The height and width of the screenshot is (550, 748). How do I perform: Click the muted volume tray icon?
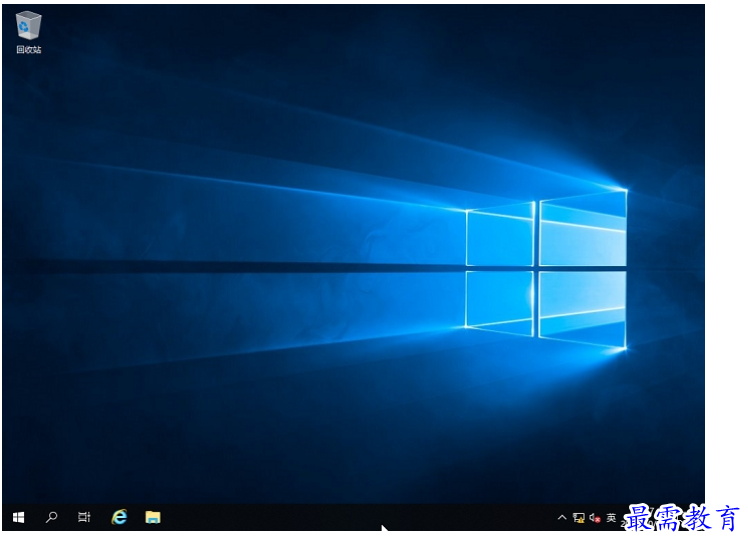(x=594, y=518)
